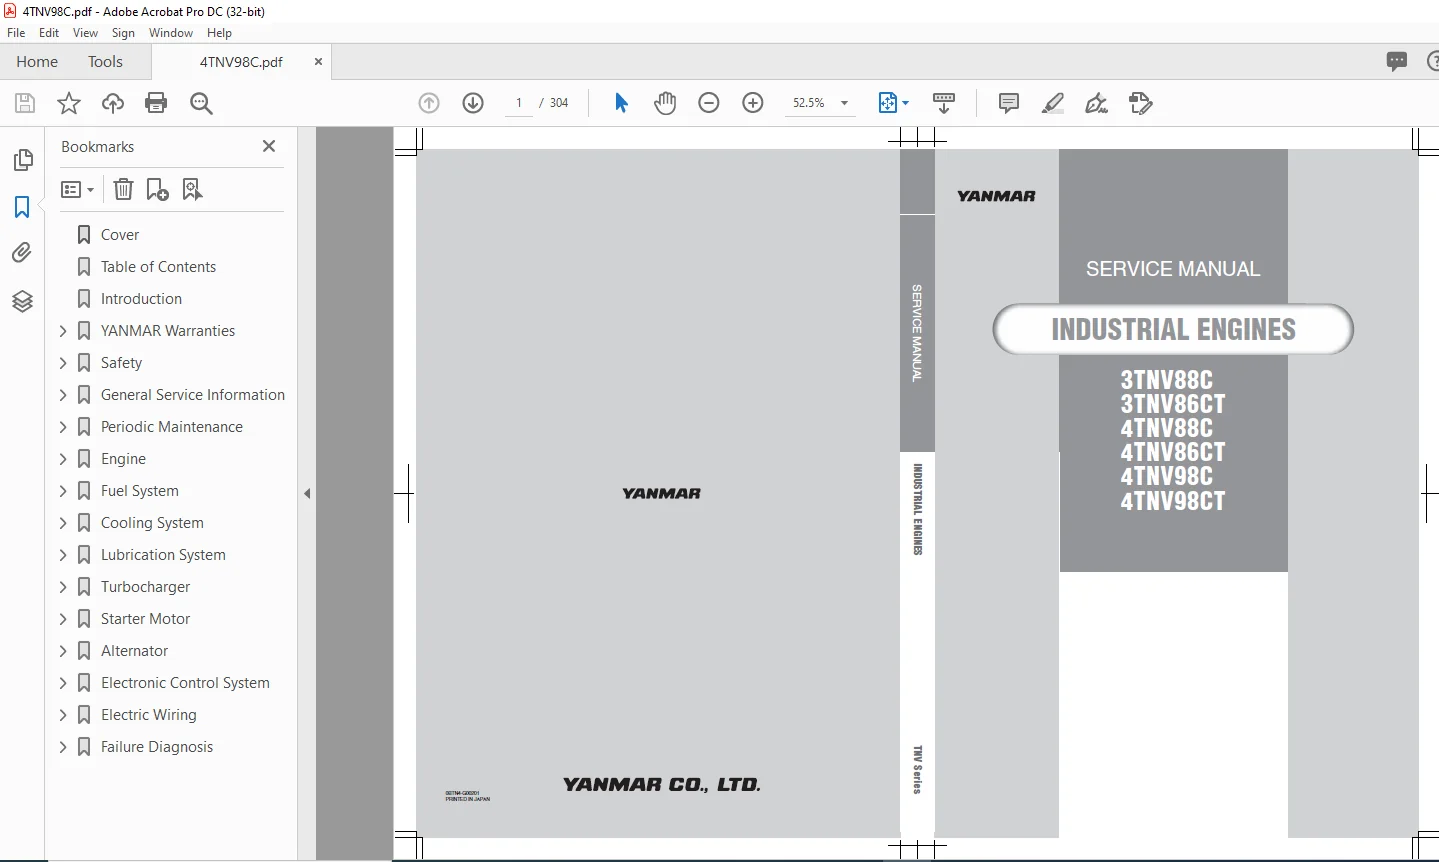Viewport: 1439px width, 862px height.
Task: Click find current bookmark icon
Action: click(193, 189)
